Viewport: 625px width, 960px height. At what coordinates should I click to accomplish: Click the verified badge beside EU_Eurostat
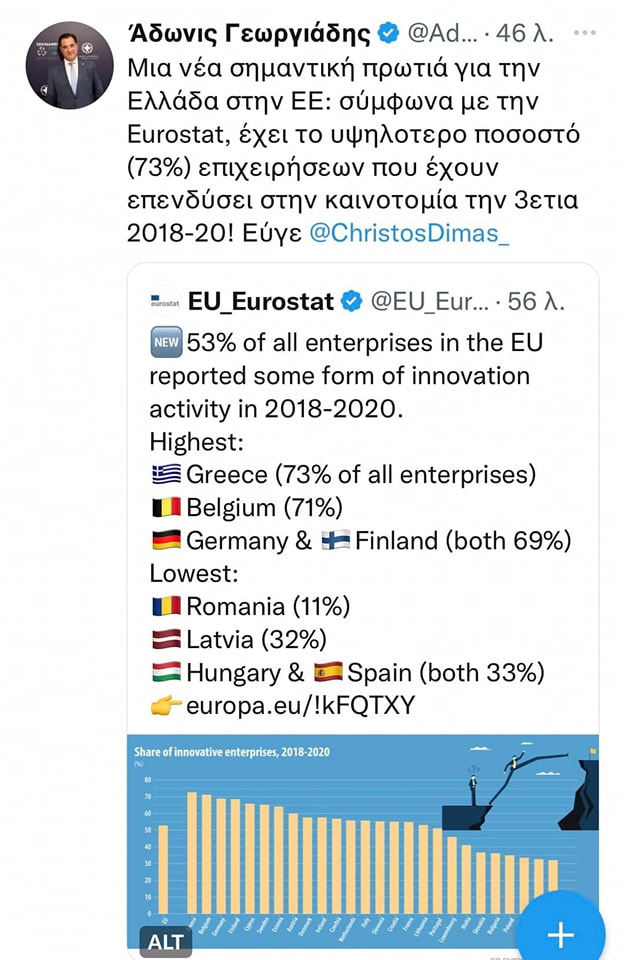pyautogui.click(x=351, y=301)
